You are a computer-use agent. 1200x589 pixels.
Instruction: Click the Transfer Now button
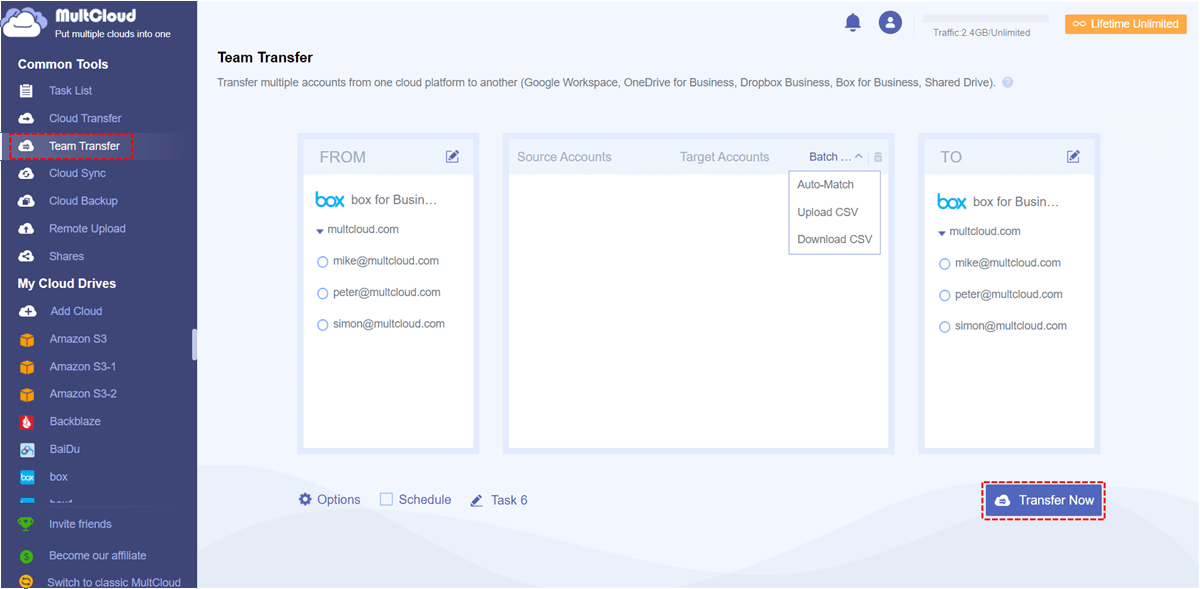pos(1044,500)
